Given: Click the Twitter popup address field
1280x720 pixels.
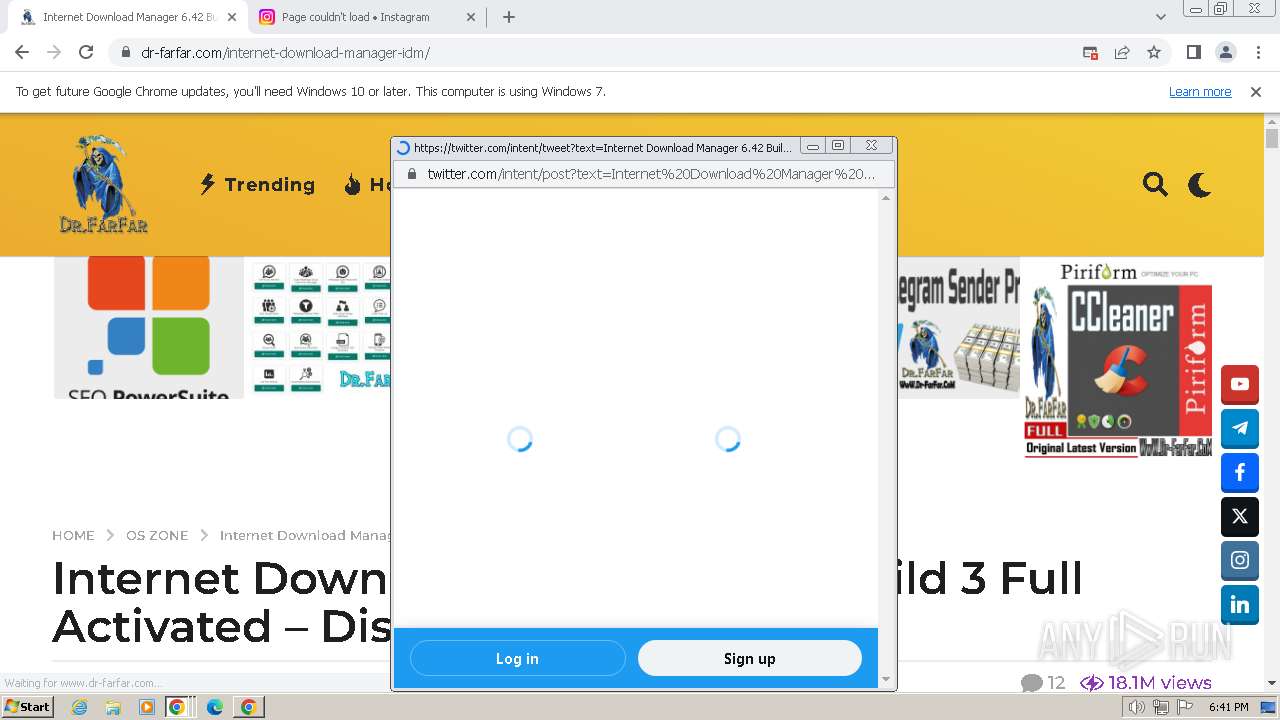Looking at the screenshot, I should pos(644,174).
